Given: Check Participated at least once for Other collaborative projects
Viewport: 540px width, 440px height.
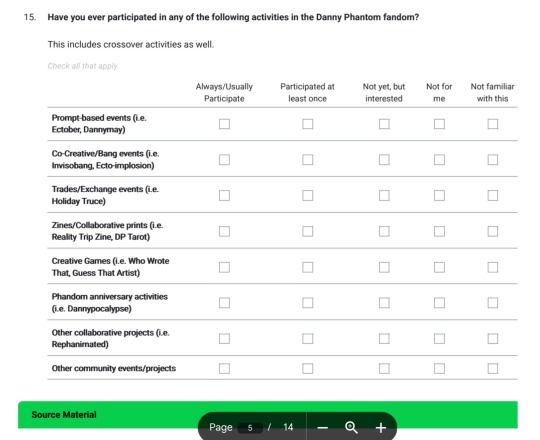Looking at the screenshot, I should (x=308, y=339).
